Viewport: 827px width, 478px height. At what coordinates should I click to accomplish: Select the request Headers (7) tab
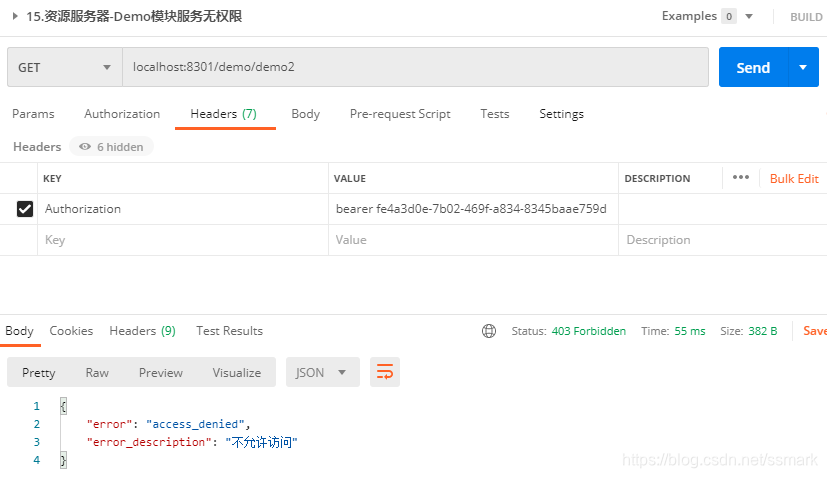[x=224, y=114]
